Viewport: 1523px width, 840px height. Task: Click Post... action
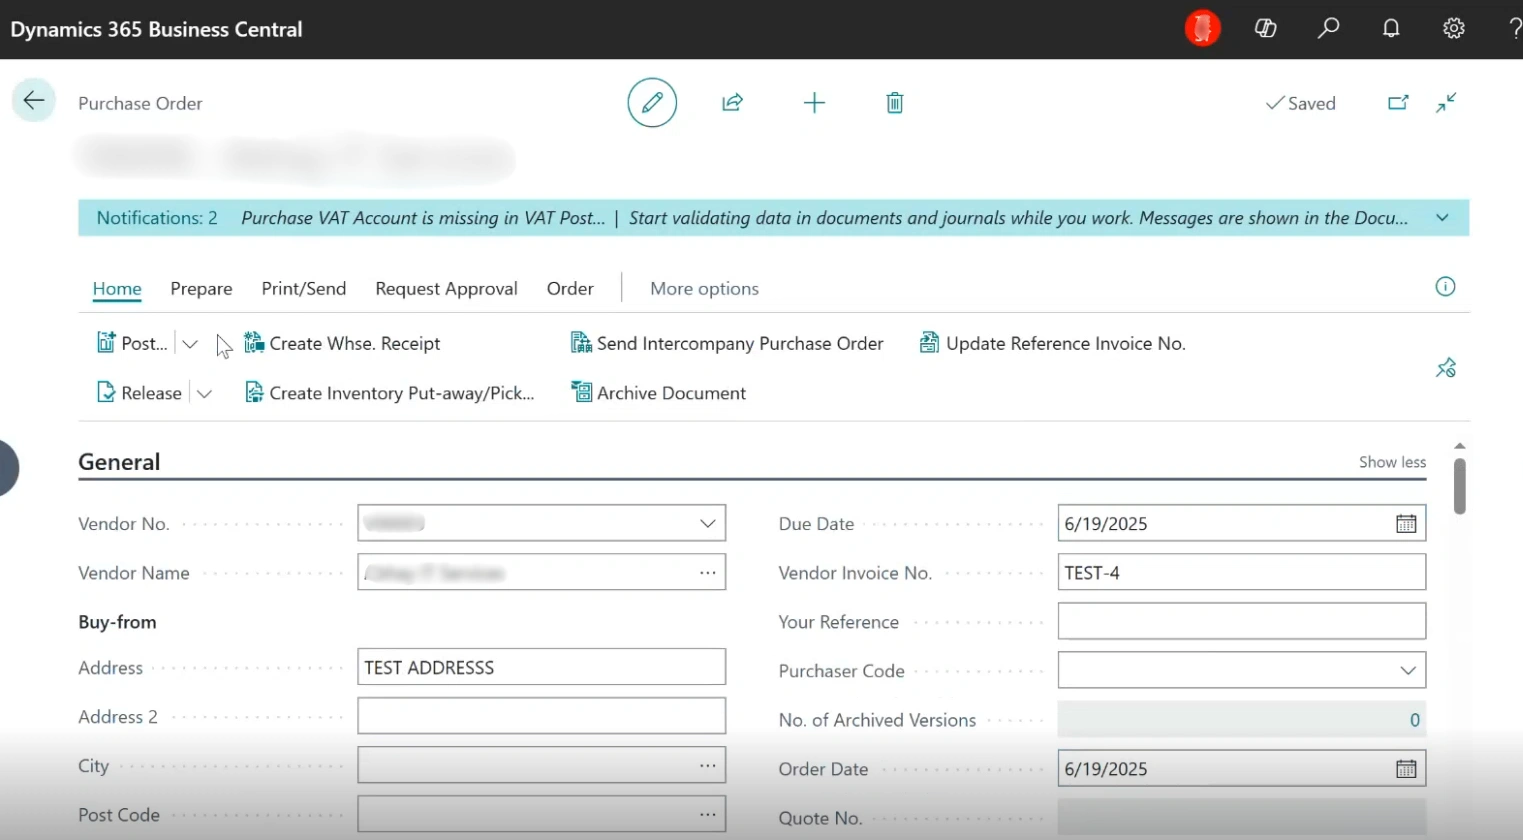(x=132, y=343)
